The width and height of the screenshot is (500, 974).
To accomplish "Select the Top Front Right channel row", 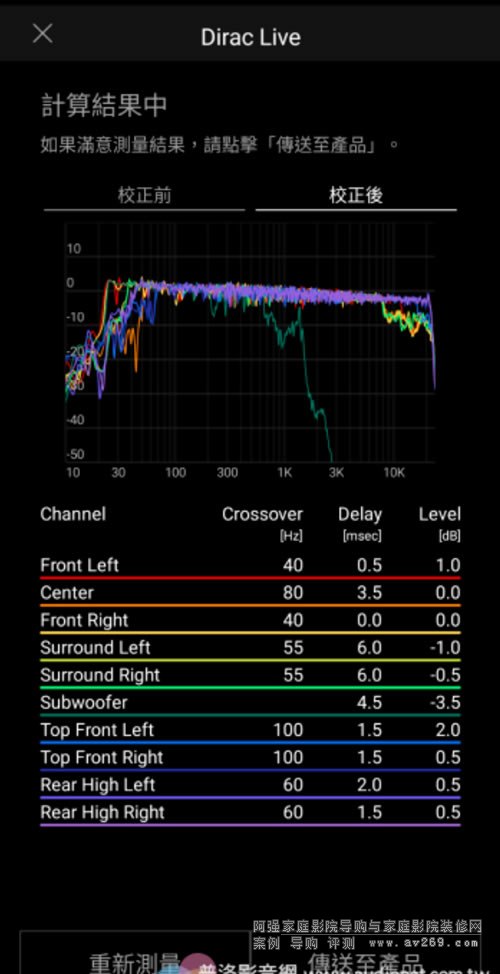I will click(250, 757).
